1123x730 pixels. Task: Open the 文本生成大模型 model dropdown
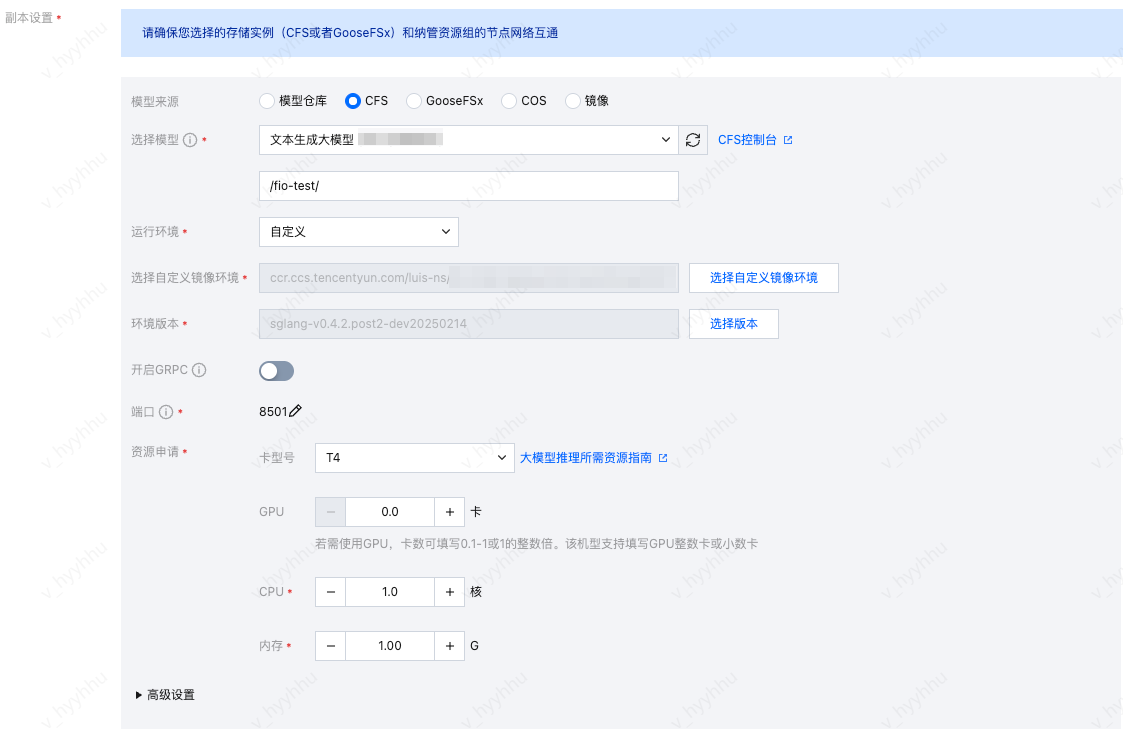coord(468,140)
